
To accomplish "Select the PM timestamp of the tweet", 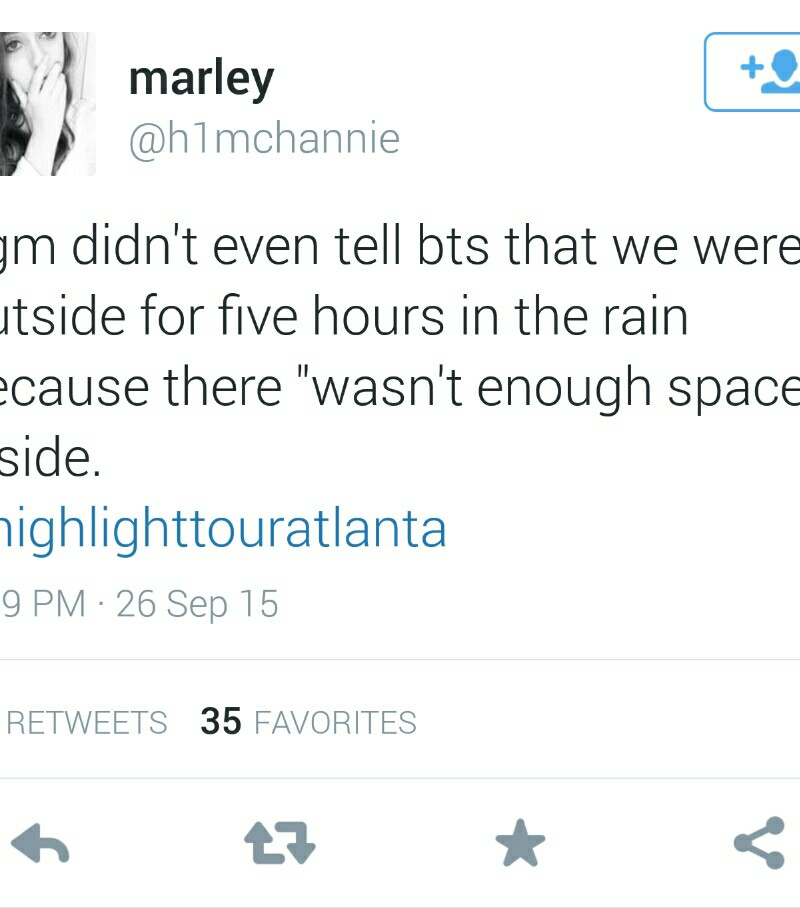I will click(x=43, y=603).
